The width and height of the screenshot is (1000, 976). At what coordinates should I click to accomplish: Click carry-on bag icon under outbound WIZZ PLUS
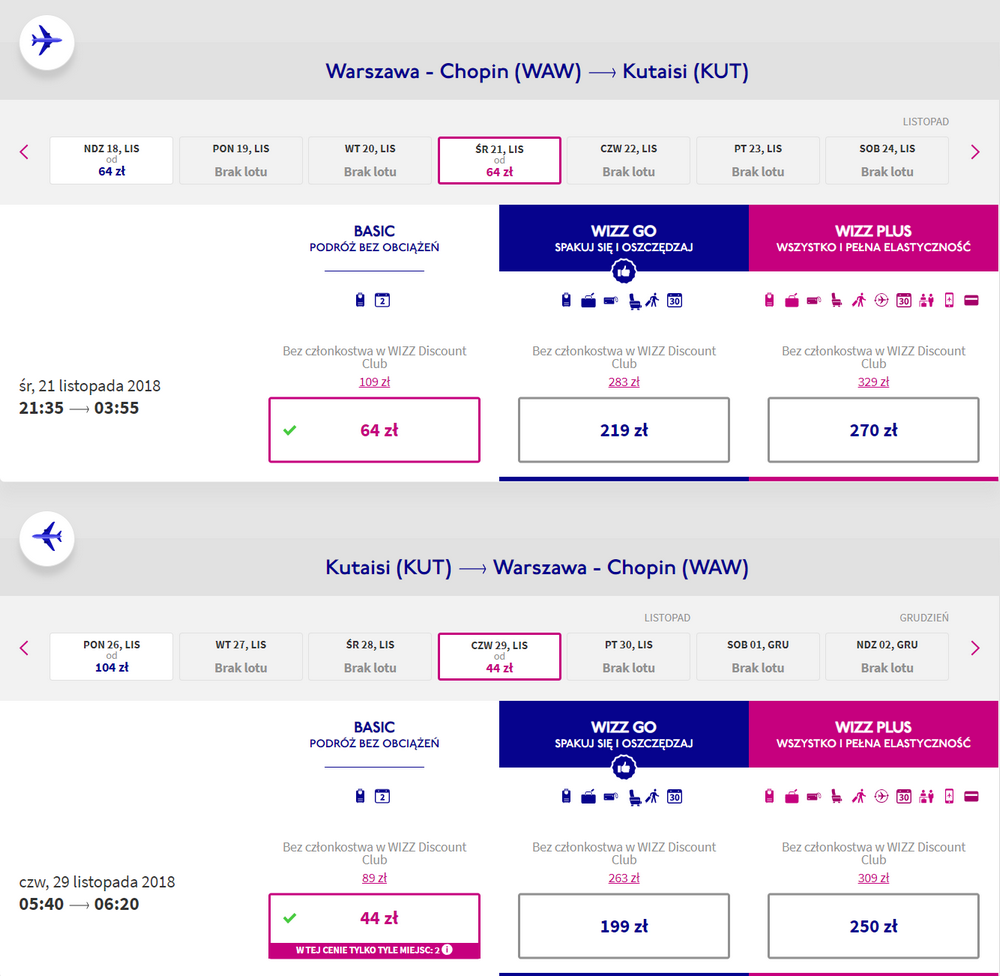[769, 300]
